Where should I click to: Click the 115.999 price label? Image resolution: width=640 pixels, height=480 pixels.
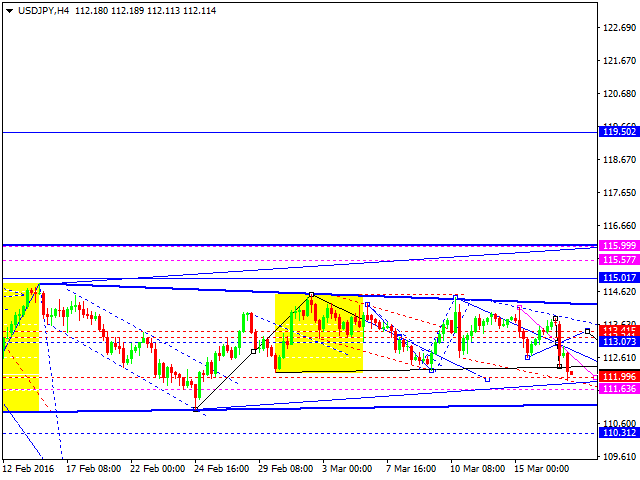616,246
